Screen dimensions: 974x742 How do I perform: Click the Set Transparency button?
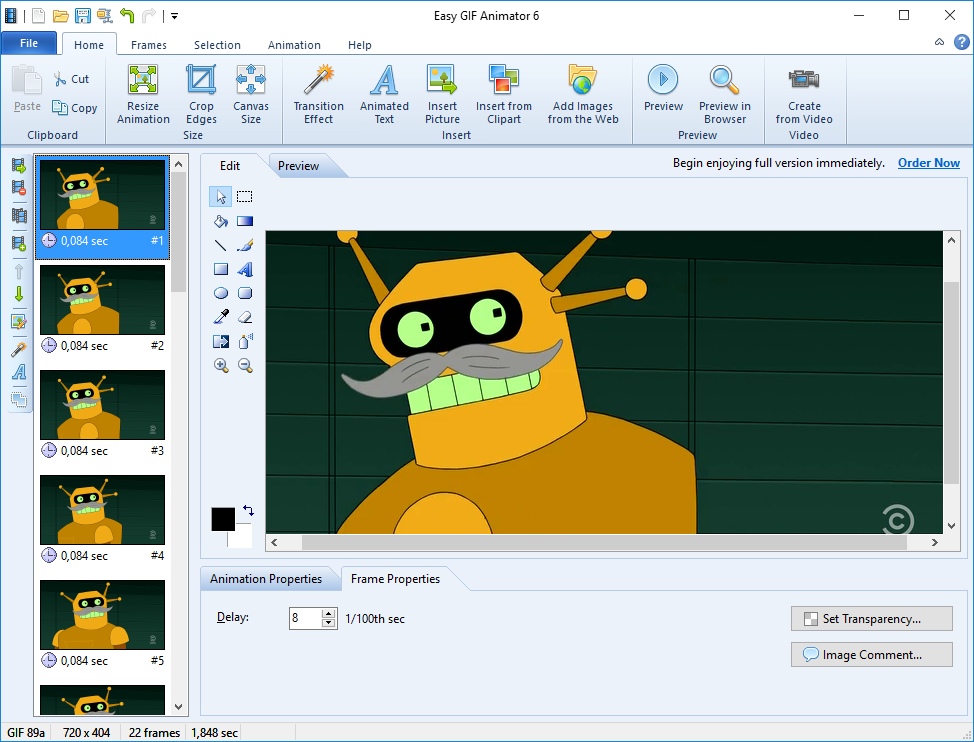872,618
